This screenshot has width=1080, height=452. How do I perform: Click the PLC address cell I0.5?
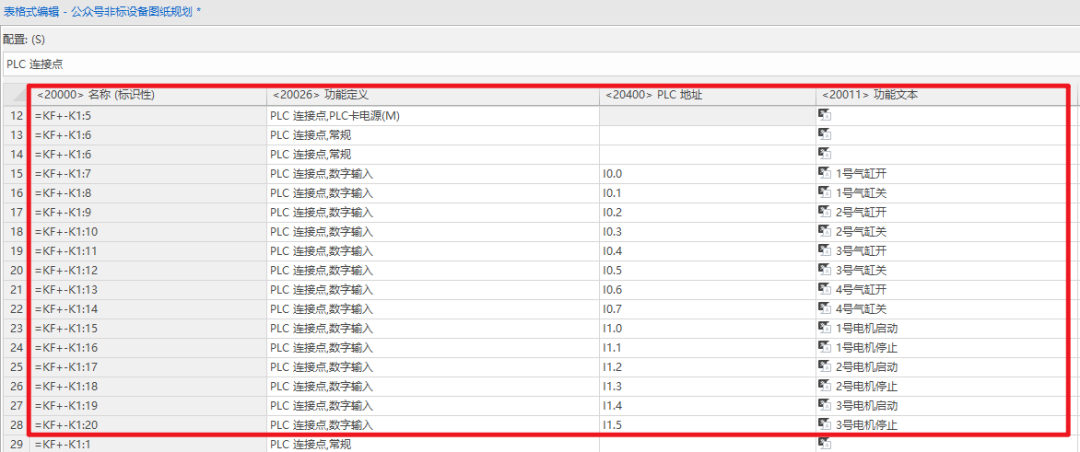coord(707,270)
